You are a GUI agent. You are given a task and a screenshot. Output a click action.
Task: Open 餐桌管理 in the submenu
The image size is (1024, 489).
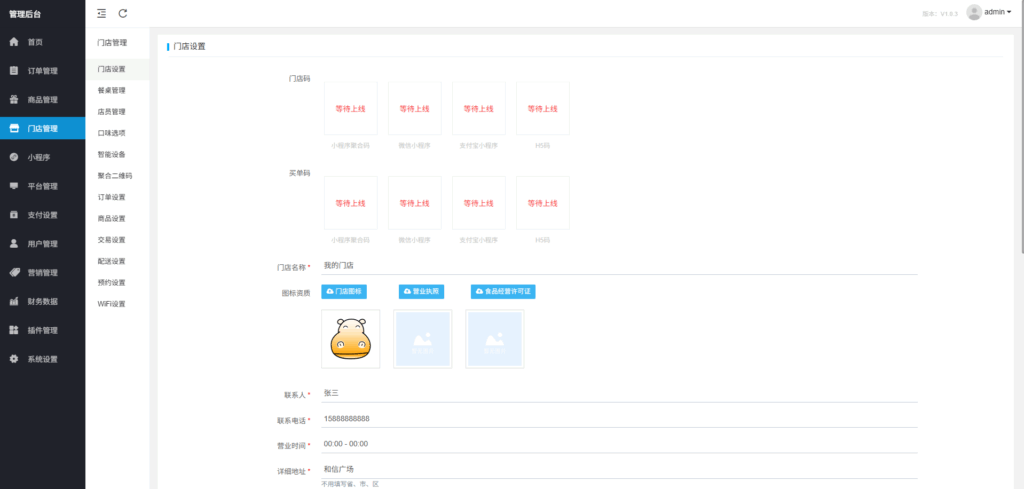tap(112, 91)
